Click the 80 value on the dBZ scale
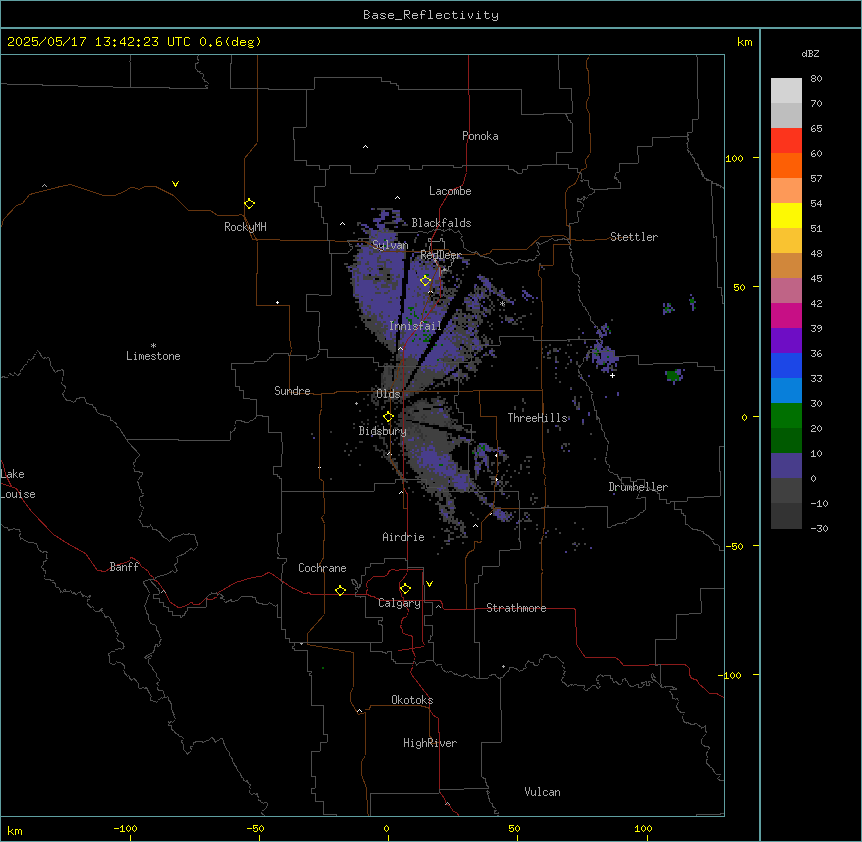The height and width of the screenshot is (842, 862). coord(816,79)
